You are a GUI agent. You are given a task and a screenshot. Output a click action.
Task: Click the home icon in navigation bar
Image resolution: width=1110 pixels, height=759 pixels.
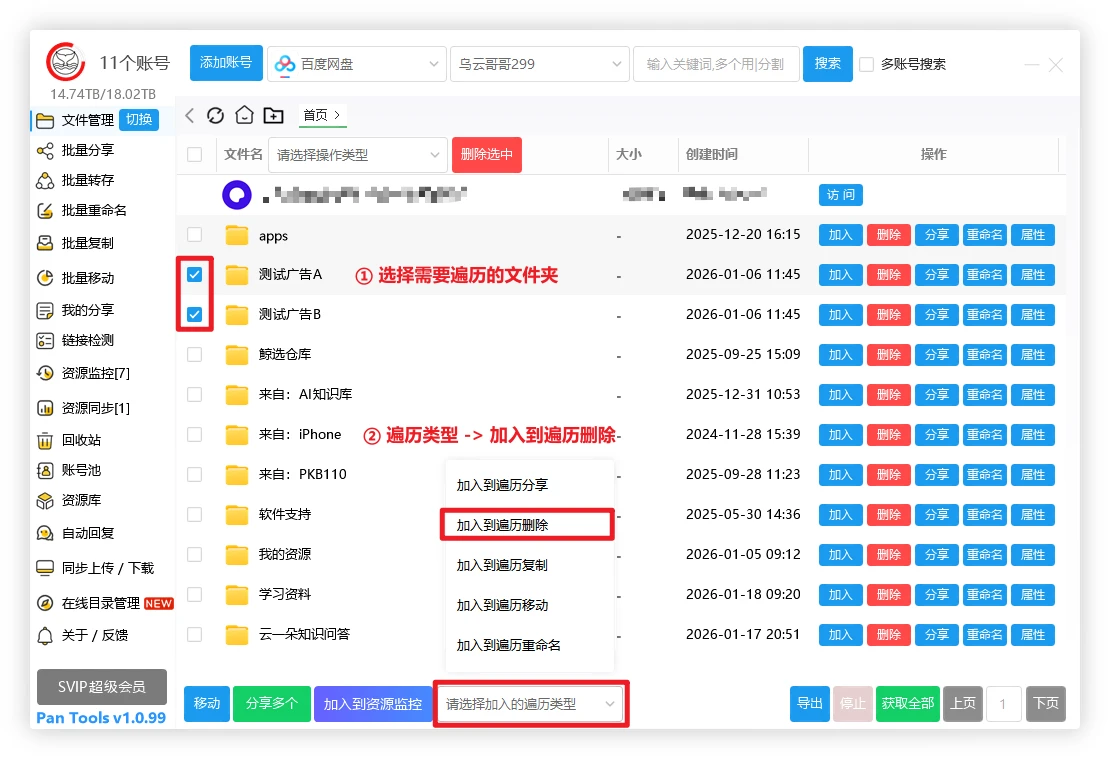(x=244, y=115)
